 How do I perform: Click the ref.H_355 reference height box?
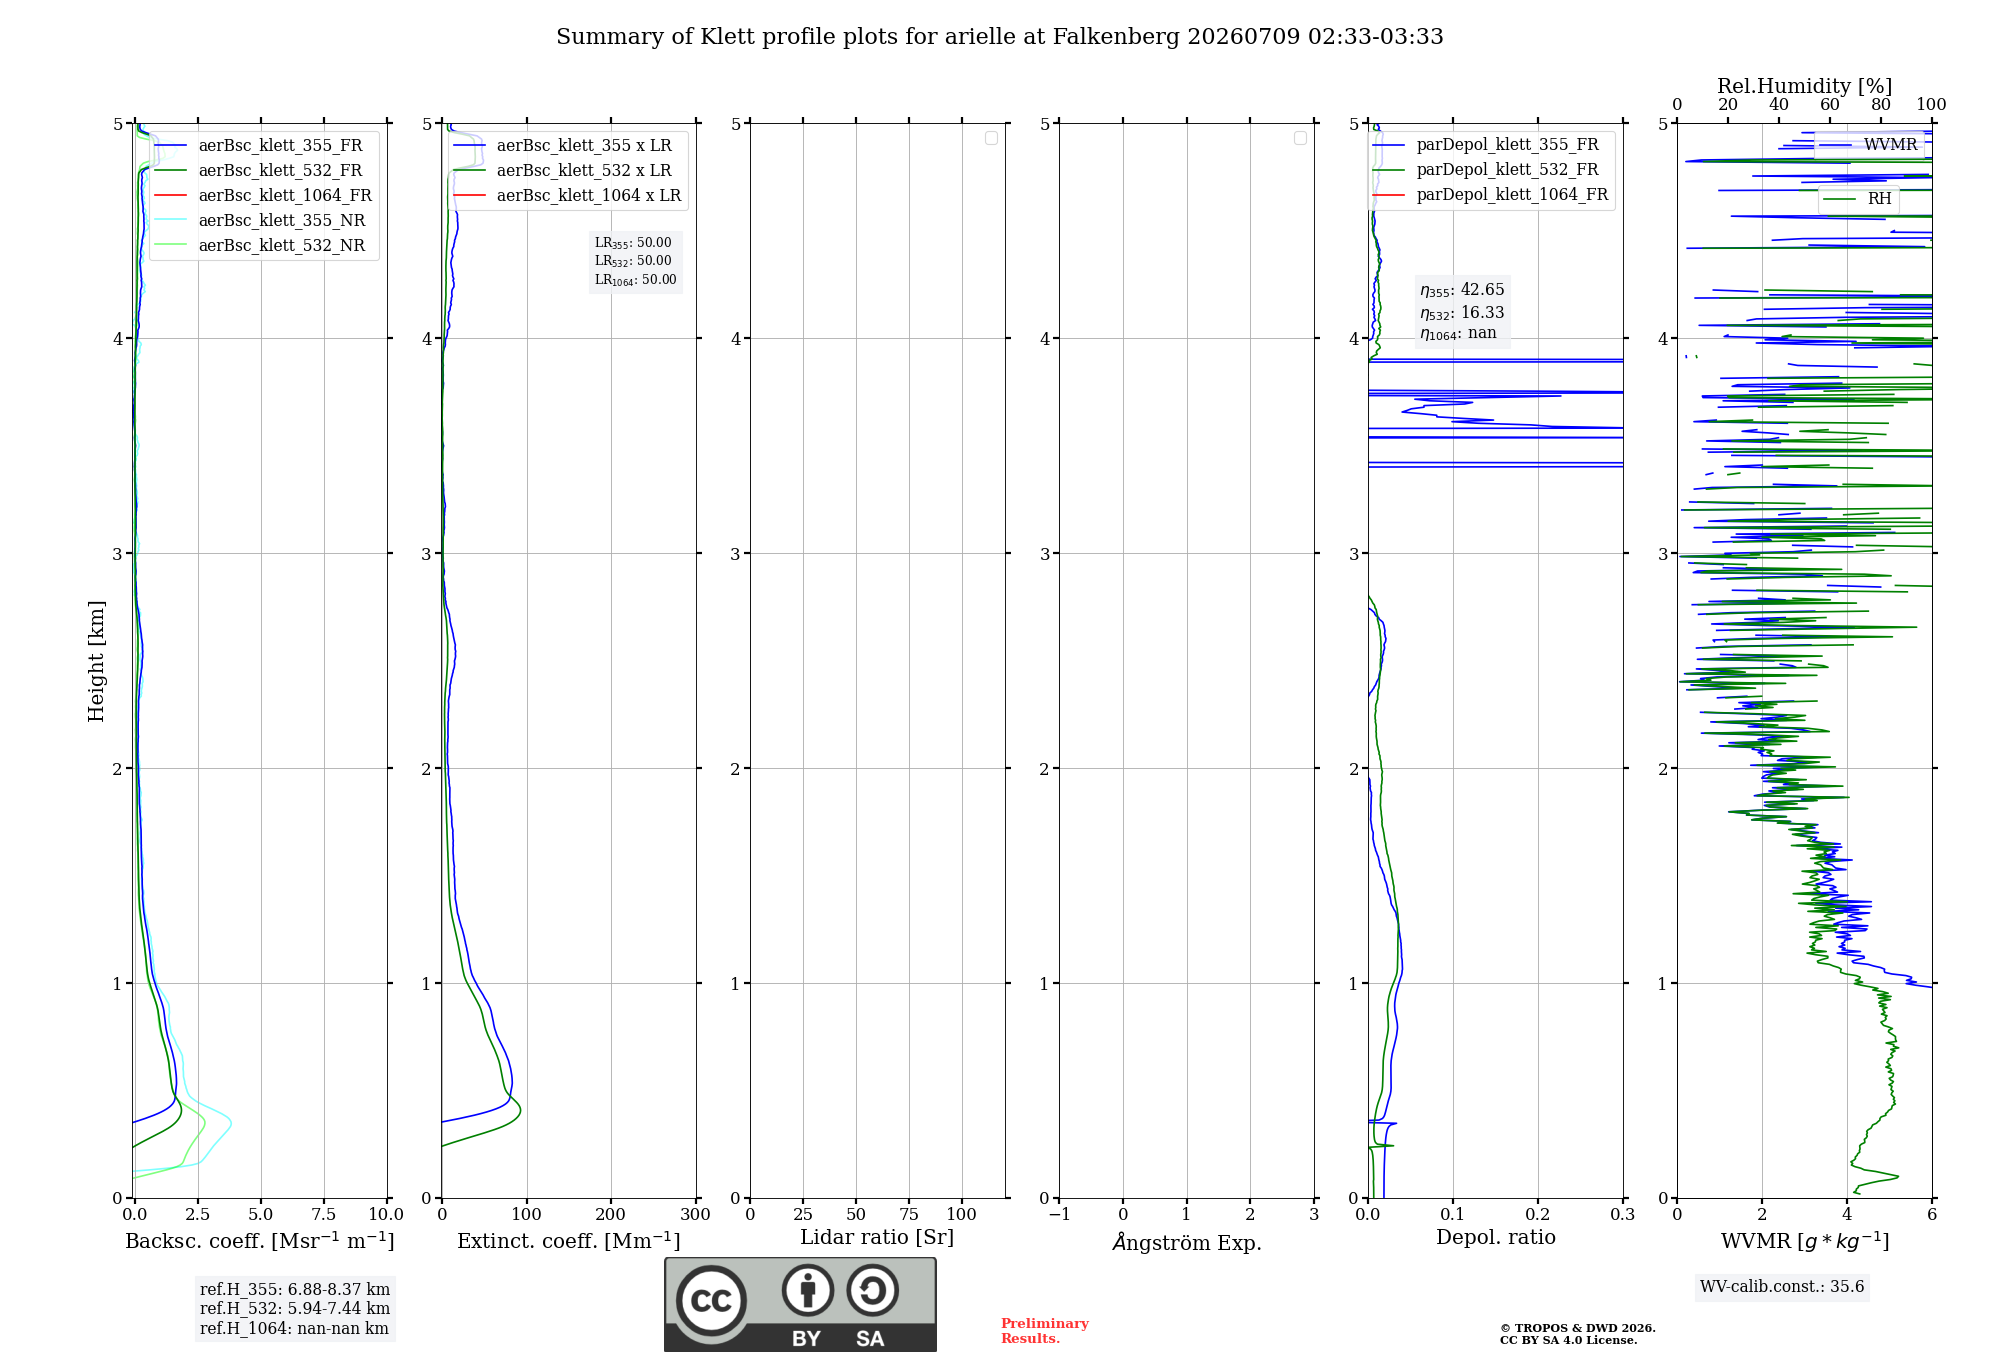(x=295, y=1308)
